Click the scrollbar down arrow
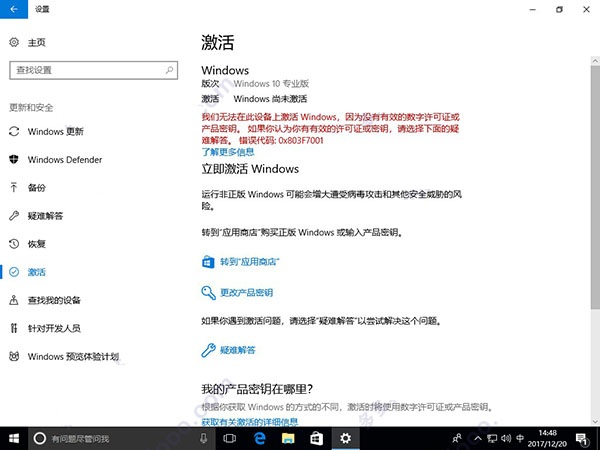The height and width of the screenshot is (450, 600). pyautogui.click(x=595, y=422)
